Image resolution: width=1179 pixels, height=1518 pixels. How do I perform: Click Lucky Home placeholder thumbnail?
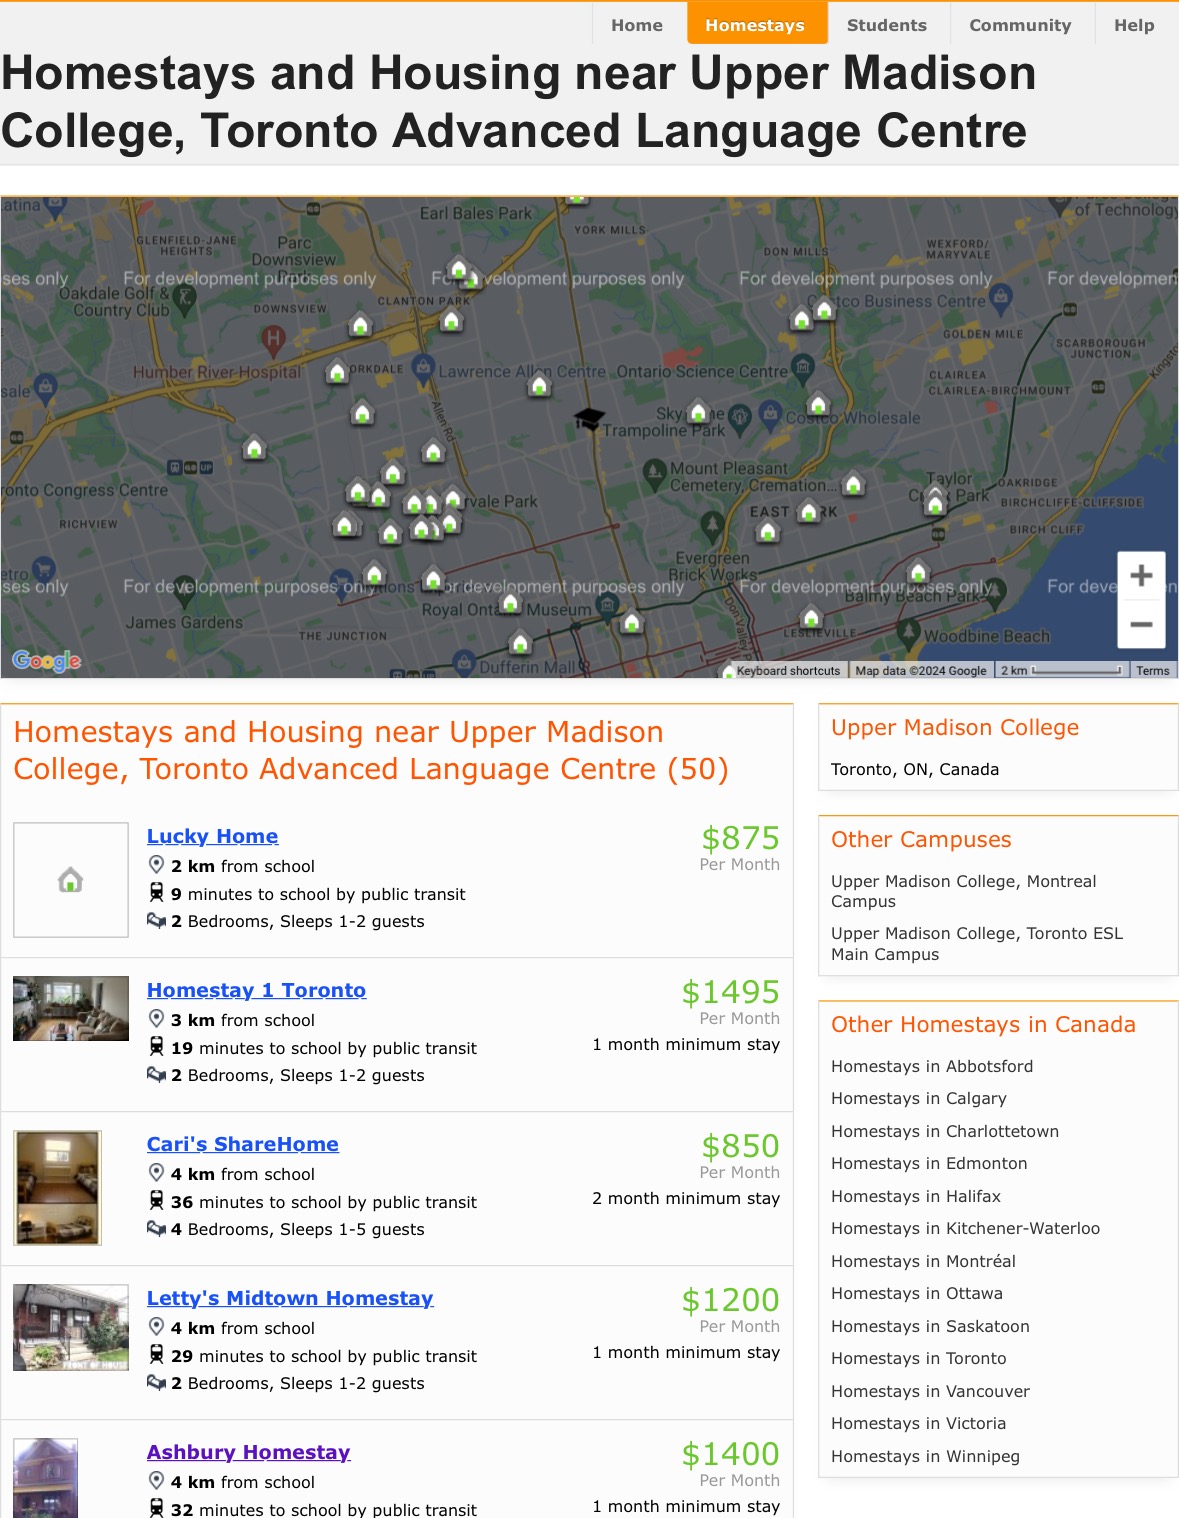click(x=71, y=880)
